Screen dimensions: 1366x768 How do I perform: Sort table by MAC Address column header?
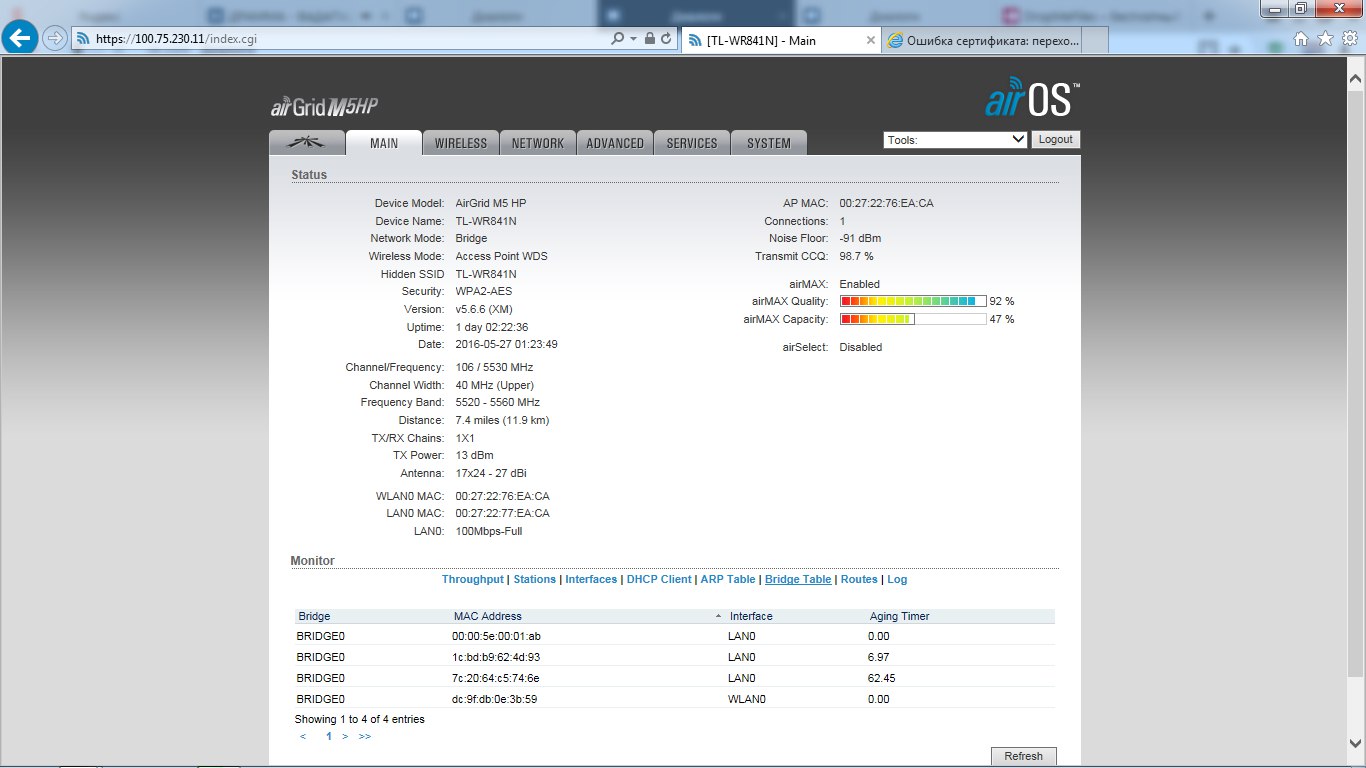(588, 616)
